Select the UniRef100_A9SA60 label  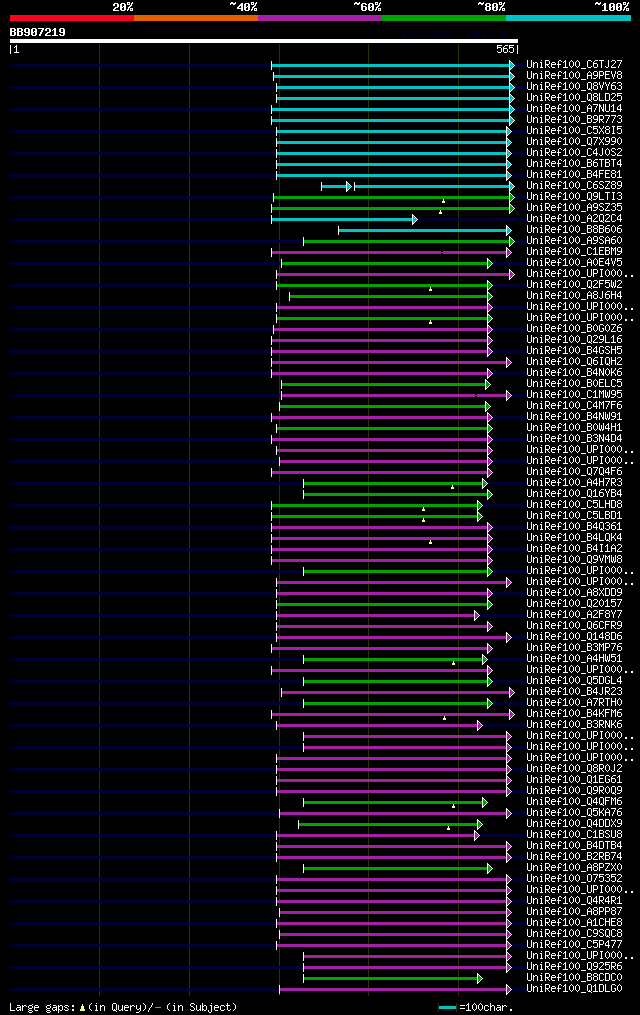(x=574, y=241)
